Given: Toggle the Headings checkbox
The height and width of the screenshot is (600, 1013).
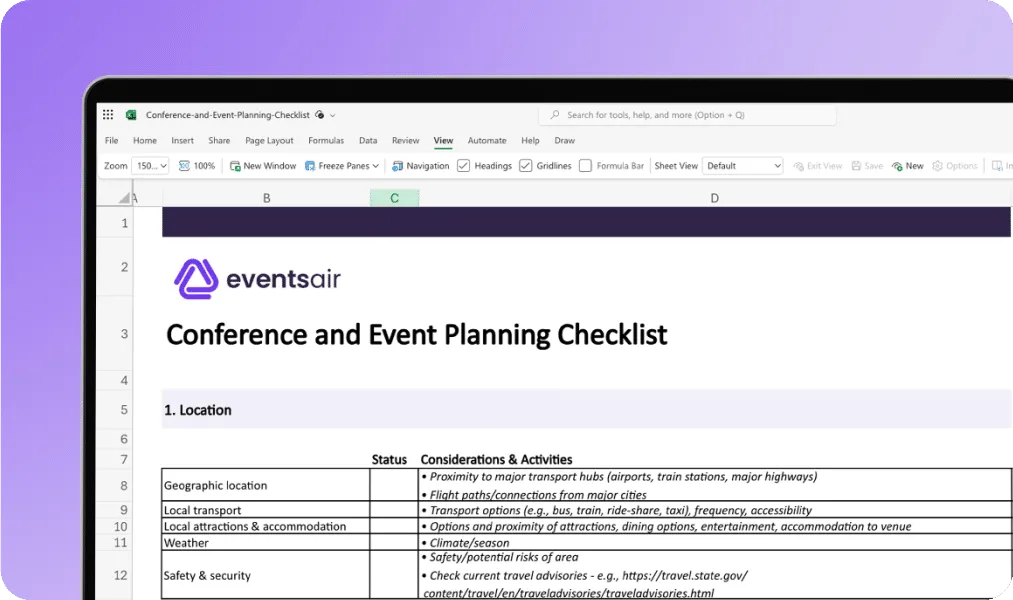Looking at the screenshot, I should pos(463,166).
